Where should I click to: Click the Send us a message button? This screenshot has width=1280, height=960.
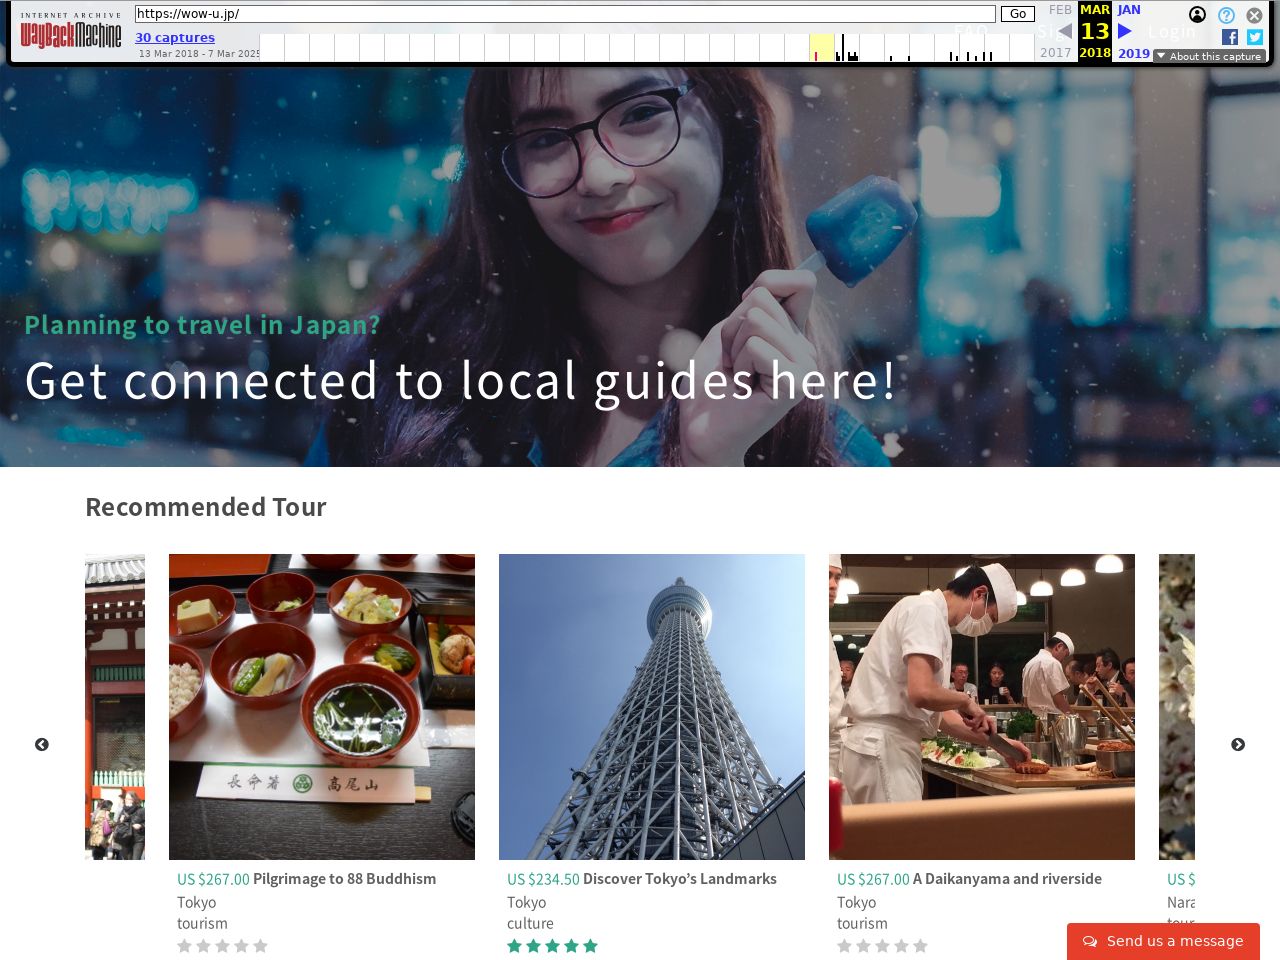point(1163,941)
